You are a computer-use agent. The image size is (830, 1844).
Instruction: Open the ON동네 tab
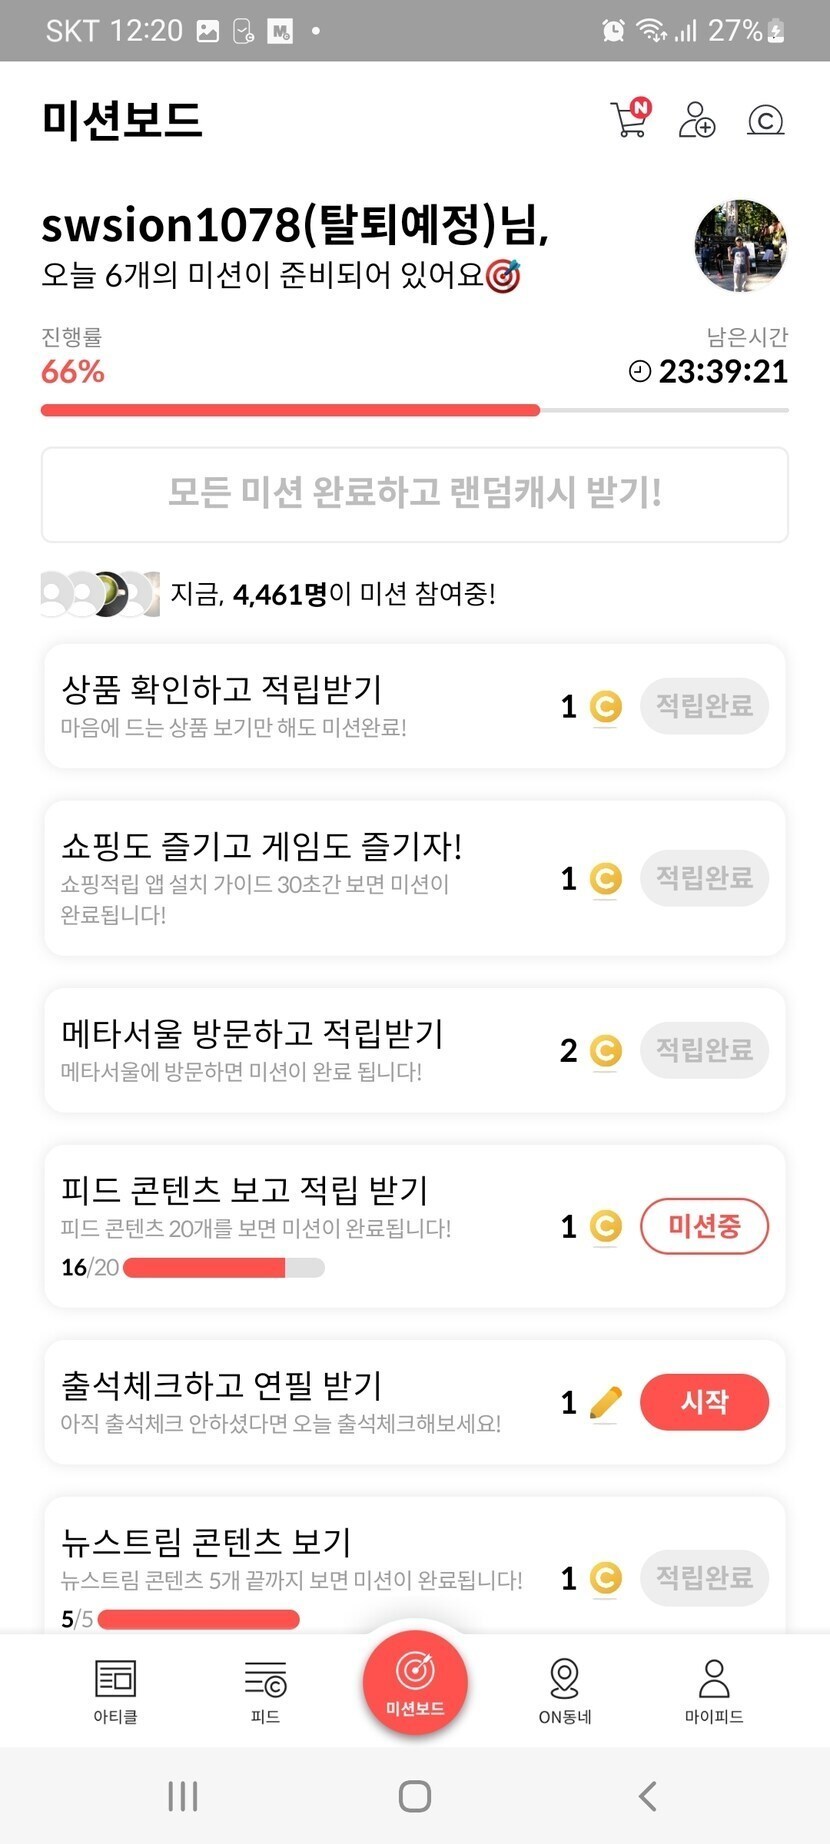pos(565,1690)
